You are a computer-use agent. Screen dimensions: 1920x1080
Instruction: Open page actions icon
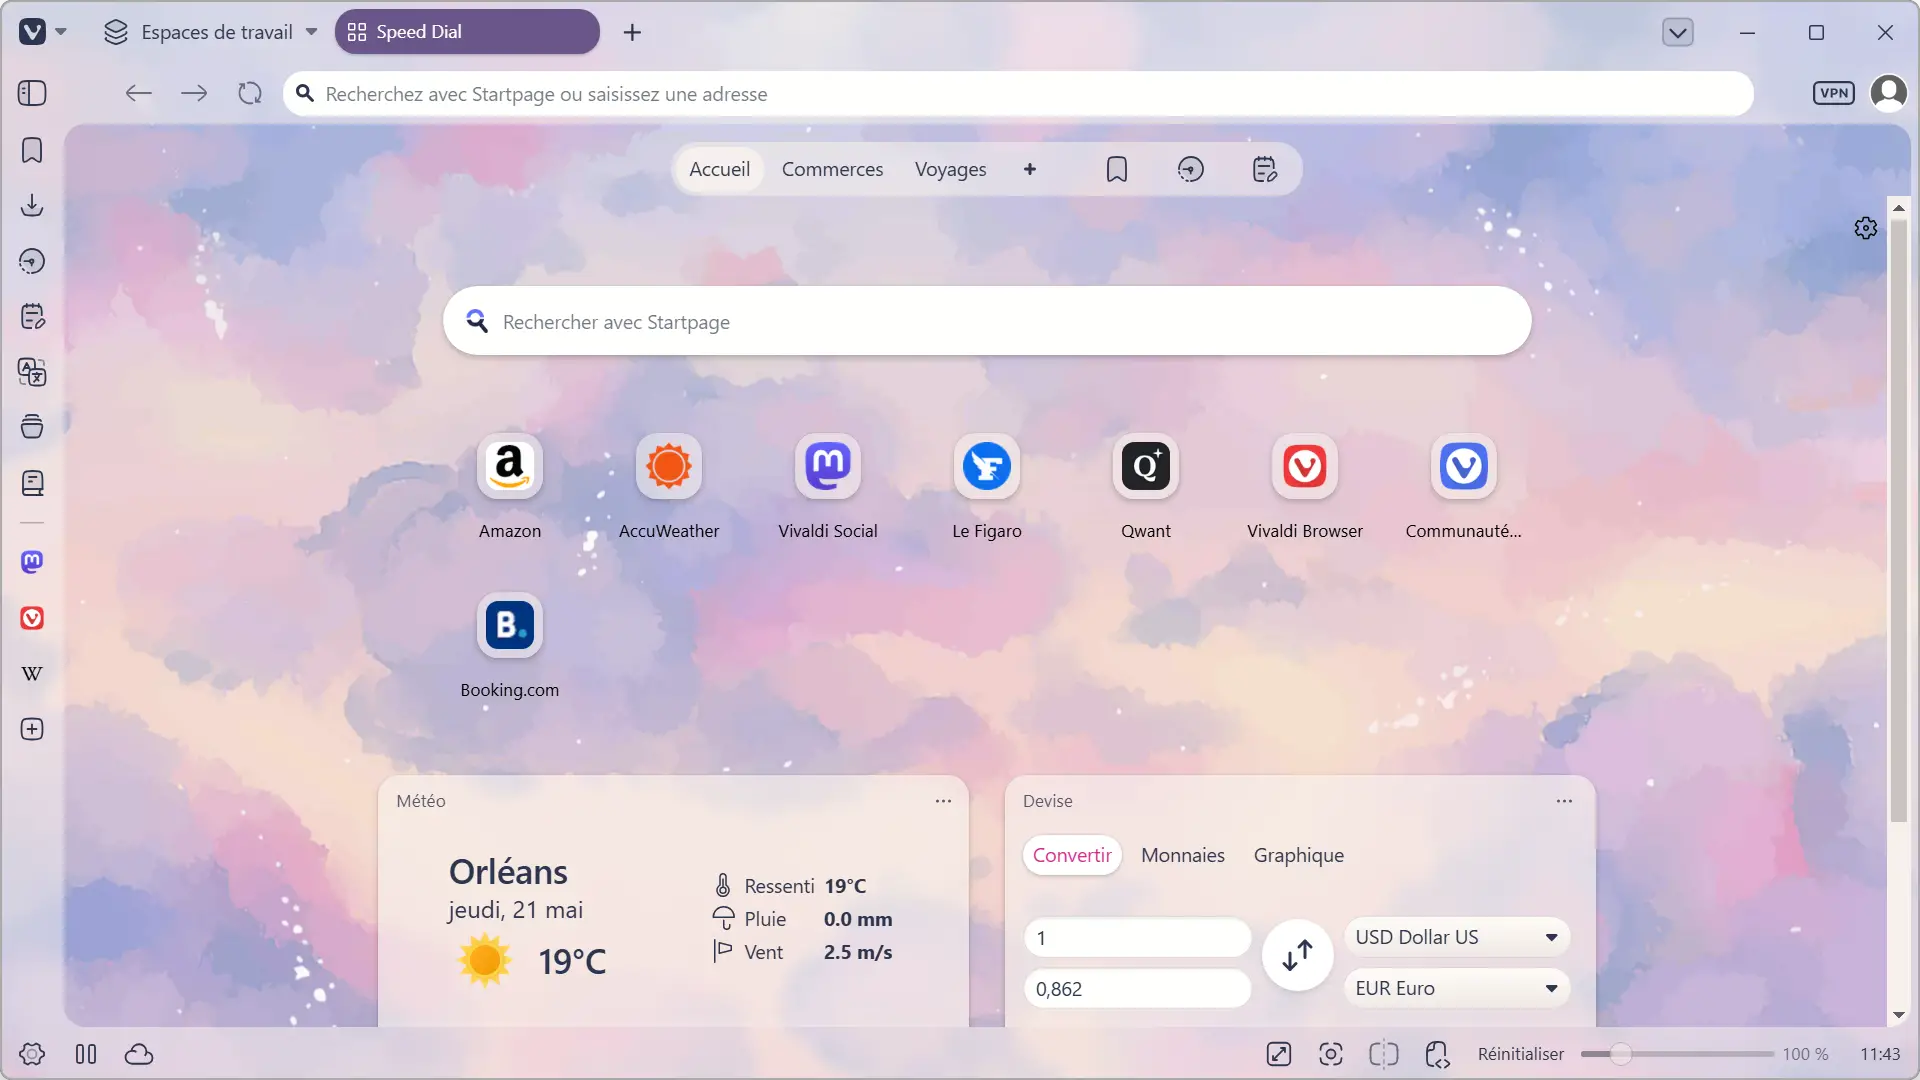(x=1437, y=1054)
